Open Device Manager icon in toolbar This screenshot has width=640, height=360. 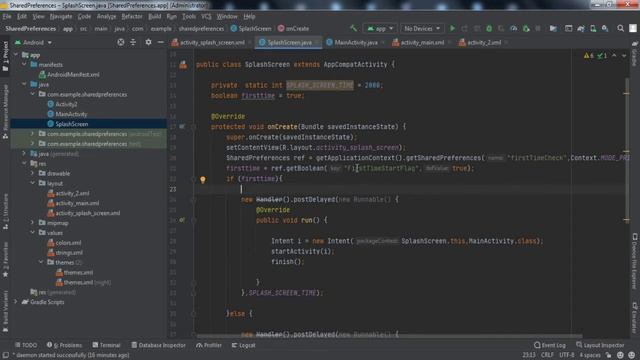tap(593, 28)
